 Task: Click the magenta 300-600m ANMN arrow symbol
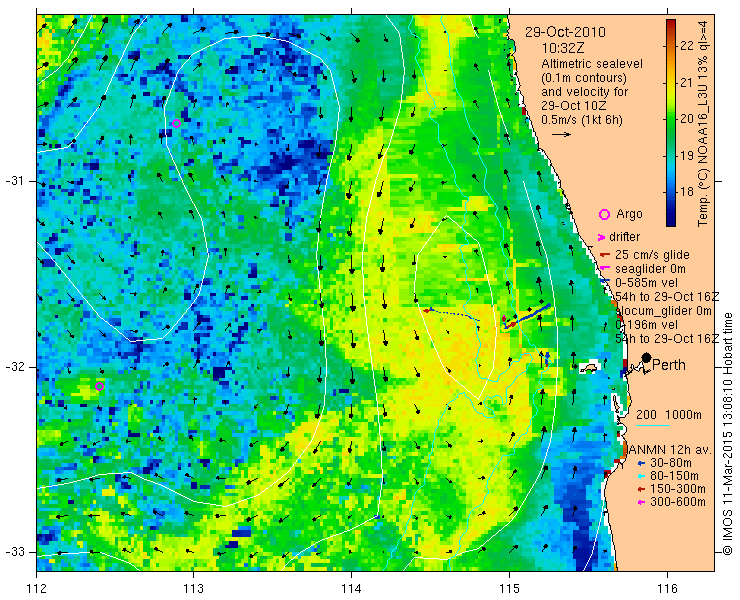(x=641, y=502)
